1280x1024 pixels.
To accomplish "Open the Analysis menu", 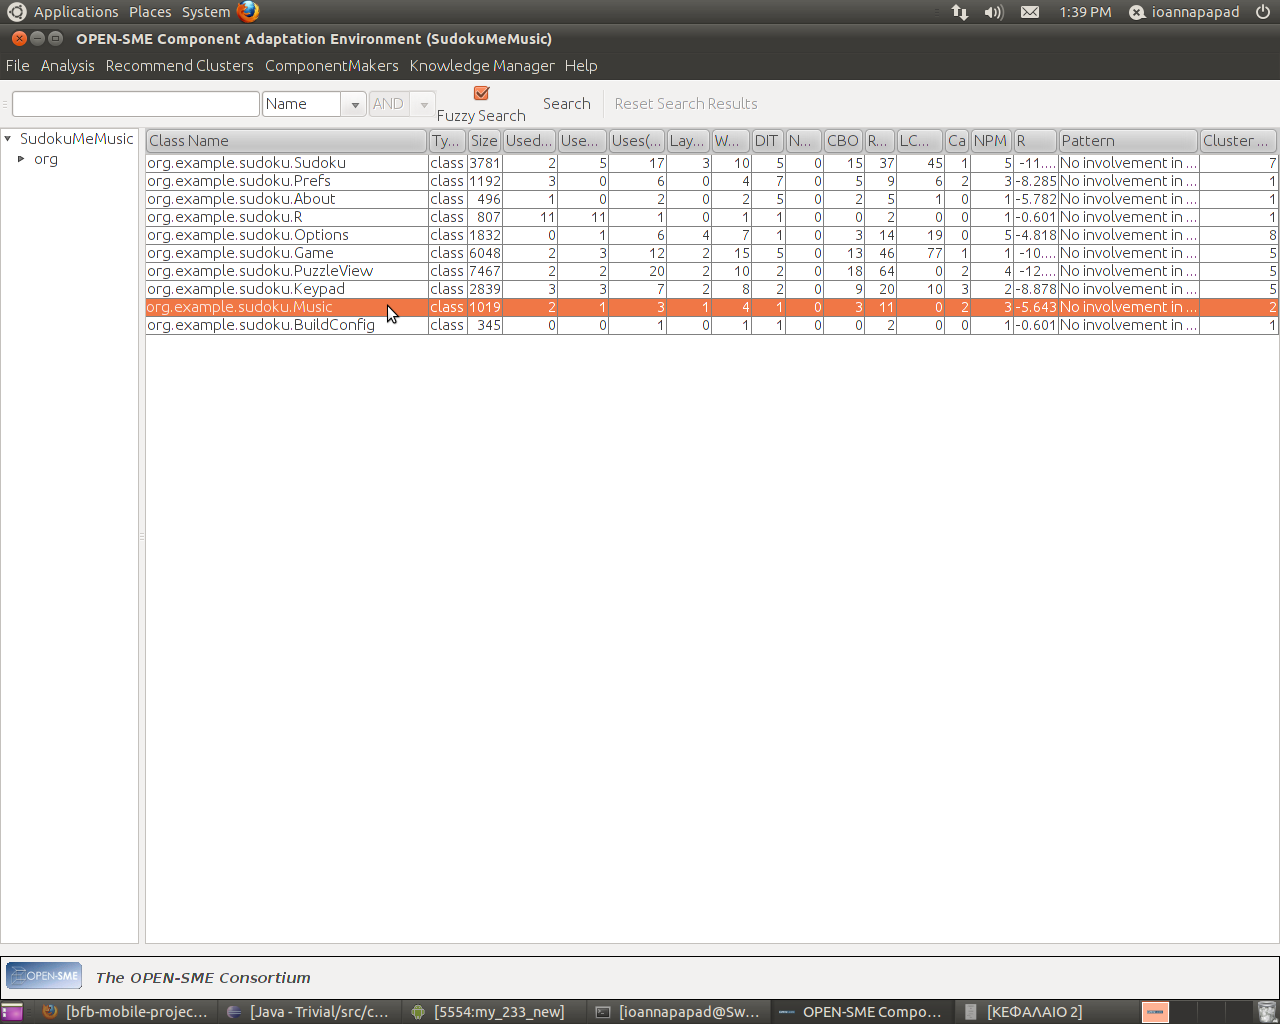I will (x=68, y=66).
